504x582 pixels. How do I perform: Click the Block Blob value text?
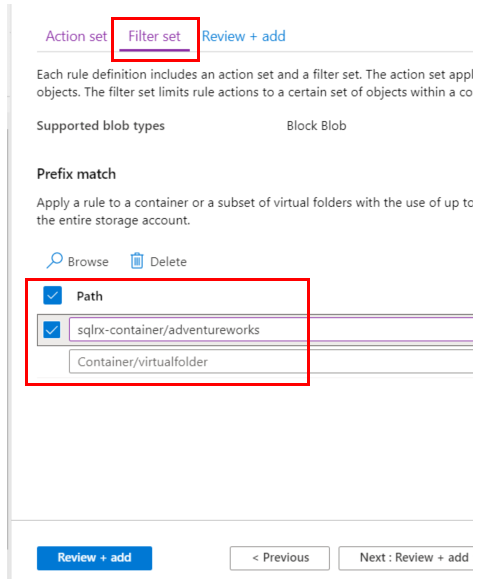tap(316, 126)
